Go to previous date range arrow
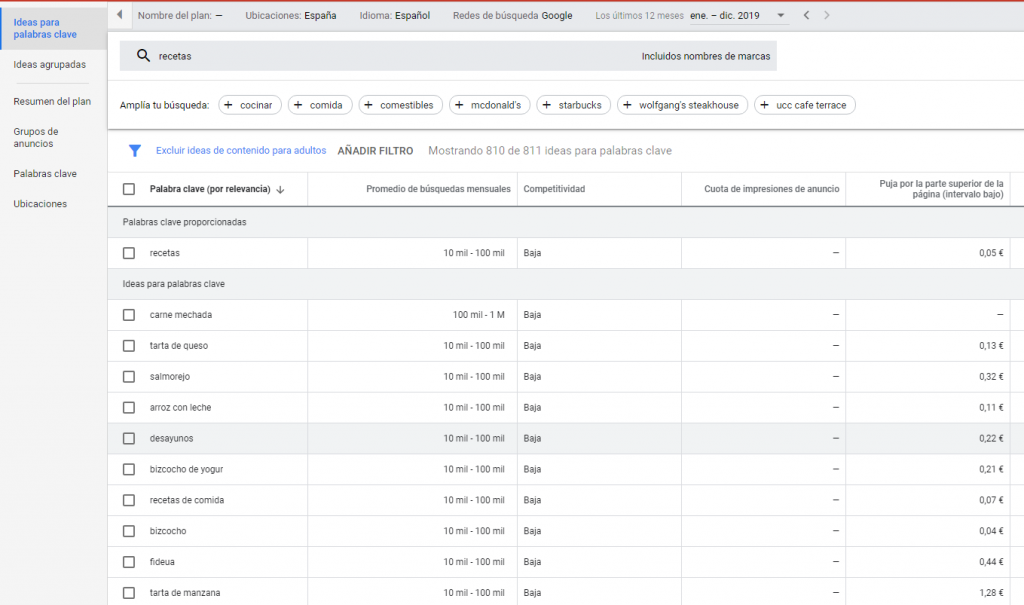This screenshot has width=1024, height=605. click(807, 16)
